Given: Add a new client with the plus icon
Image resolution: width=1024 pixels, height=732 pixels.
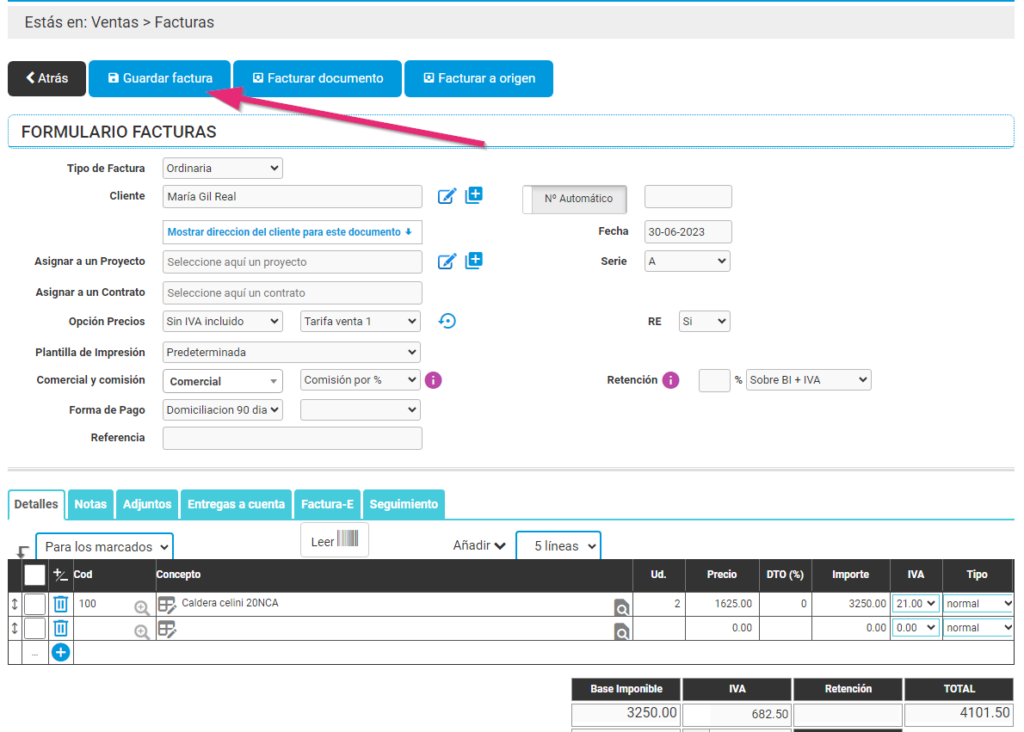Looking at the screenshot, I should tap(474, 195).
